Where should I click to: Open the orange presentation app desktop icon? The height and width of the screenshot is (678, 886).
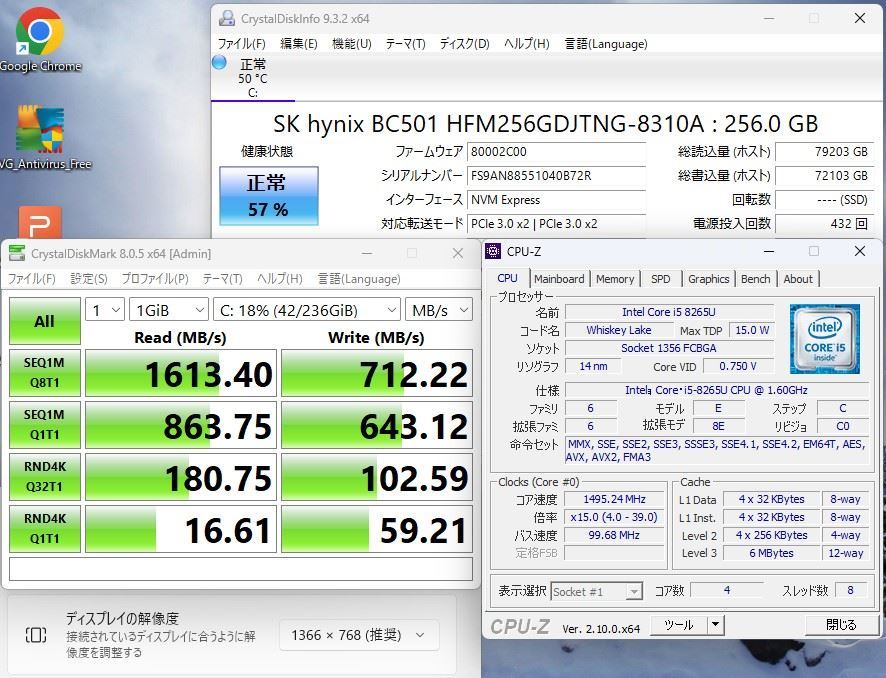click(40, 223)
